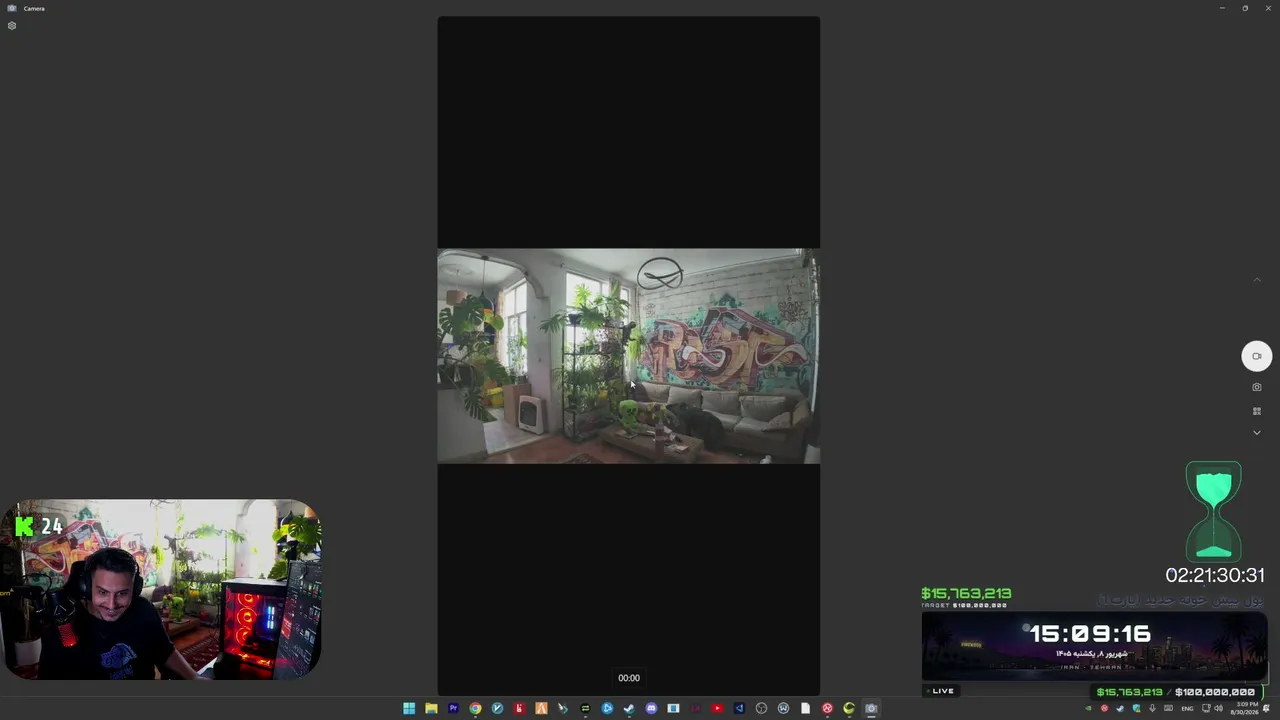The image size is (1280, 720).
Task: Open Windows Security tray icon
Action: pyautogui.click(x=1136, y=709)
